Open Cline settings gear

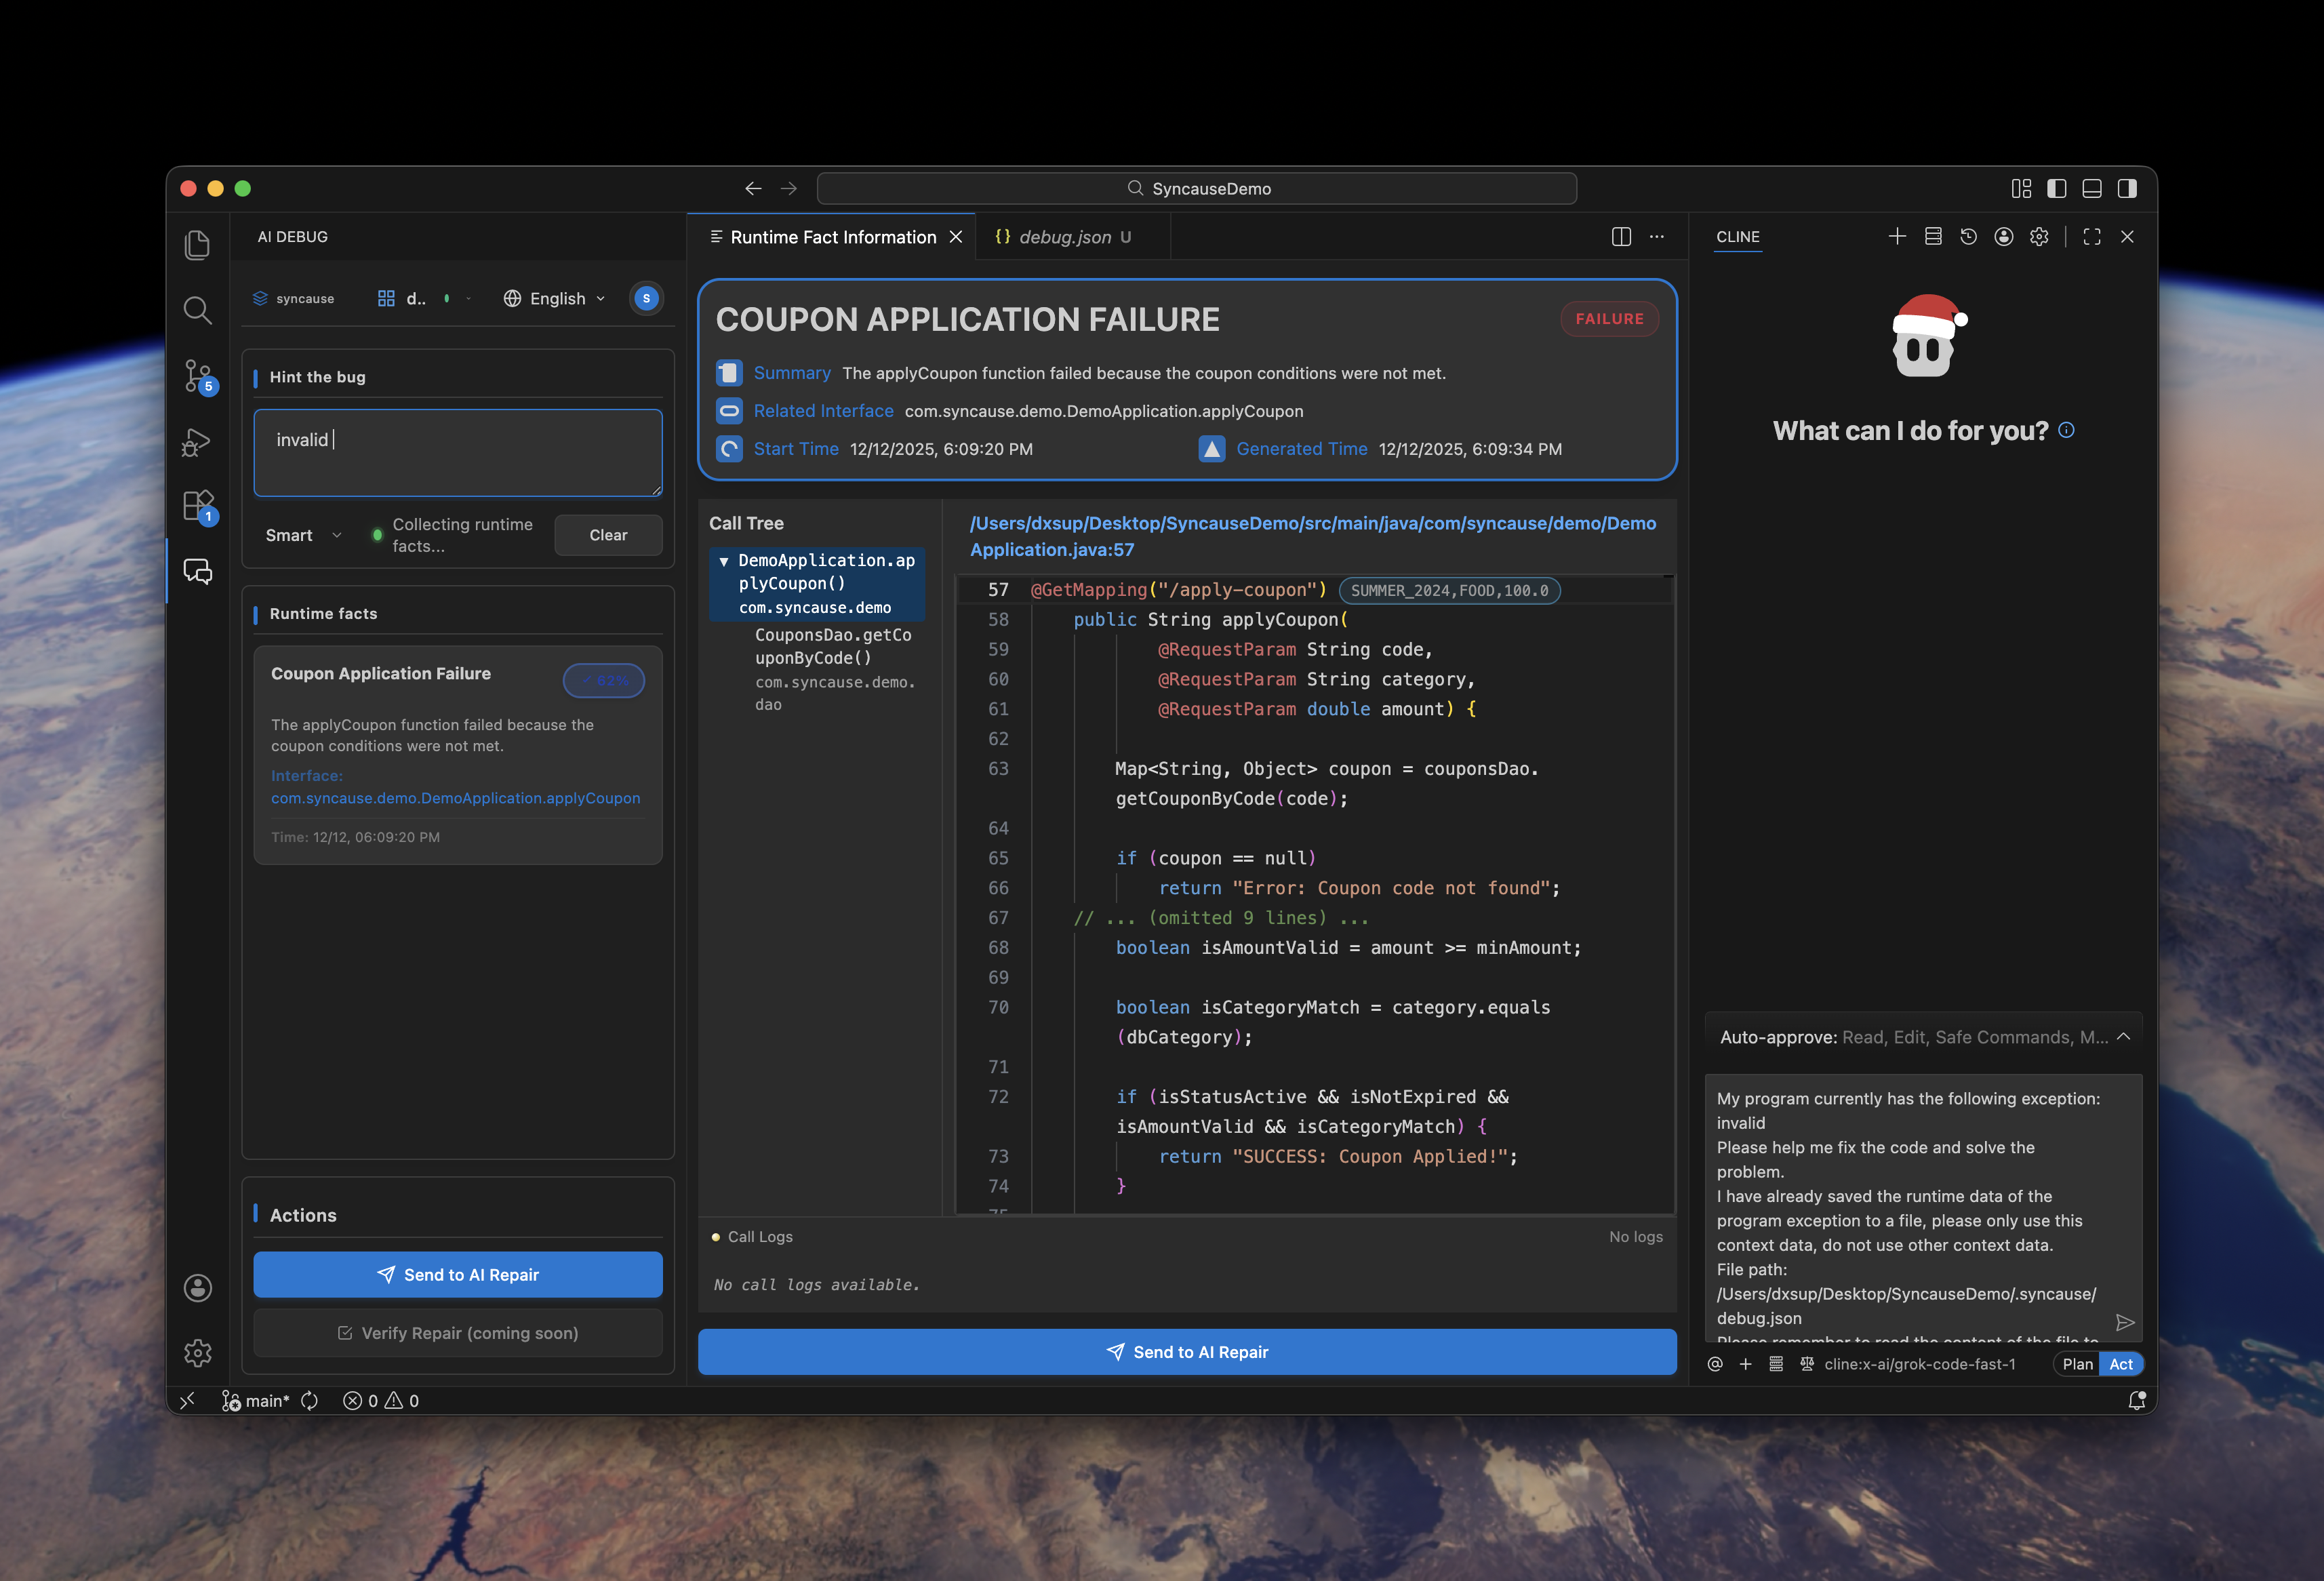point(2040,237)
